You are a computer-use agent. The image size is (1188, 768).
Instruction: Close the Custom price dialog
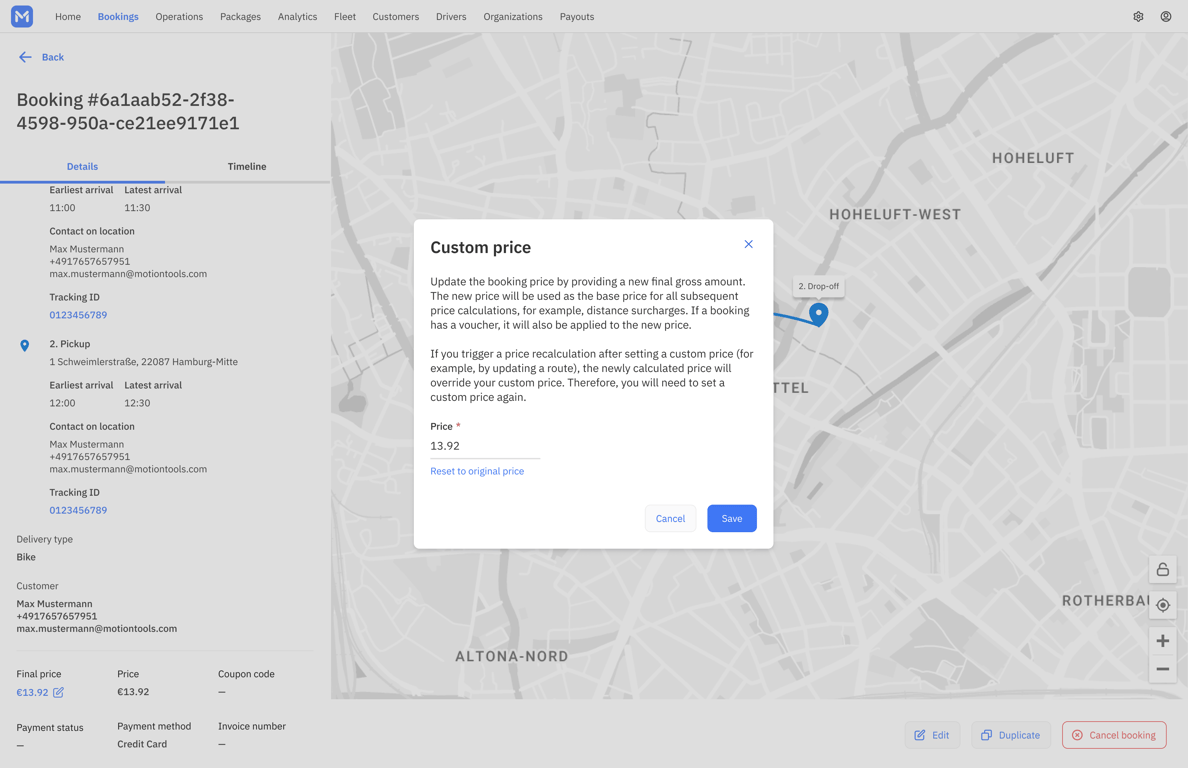[749, 244]
